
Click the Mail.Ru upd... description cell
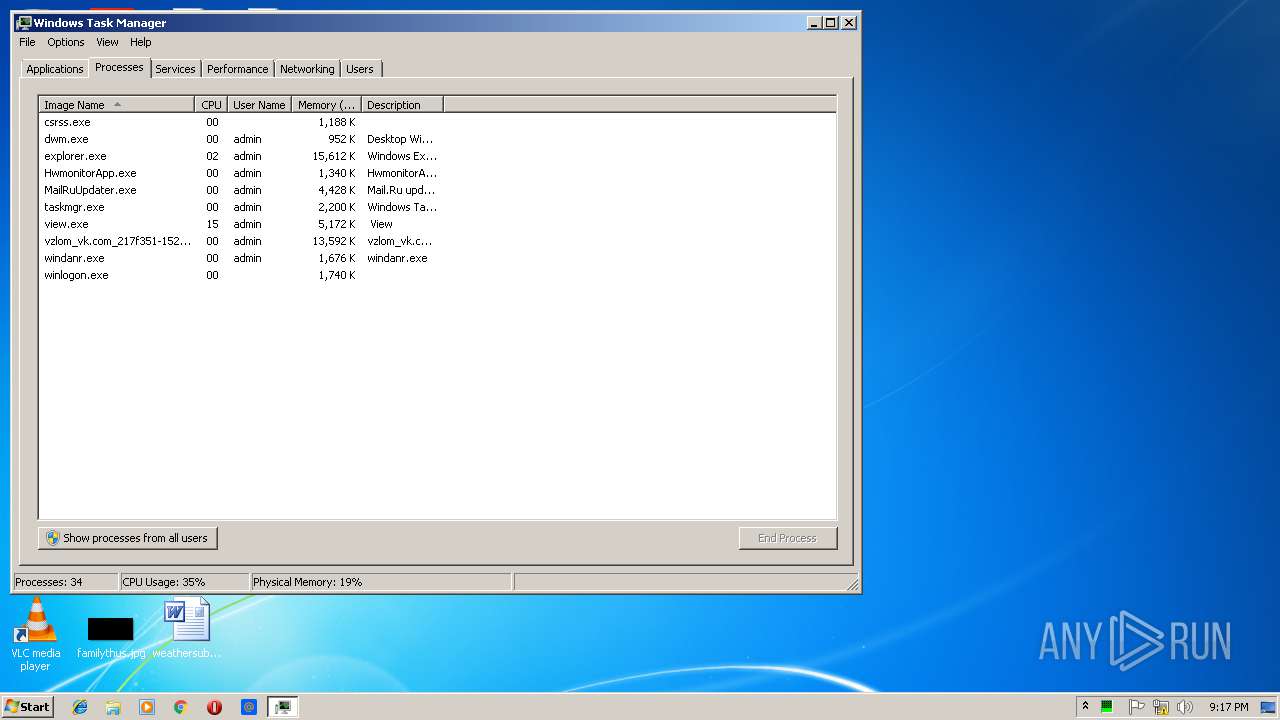401,190
